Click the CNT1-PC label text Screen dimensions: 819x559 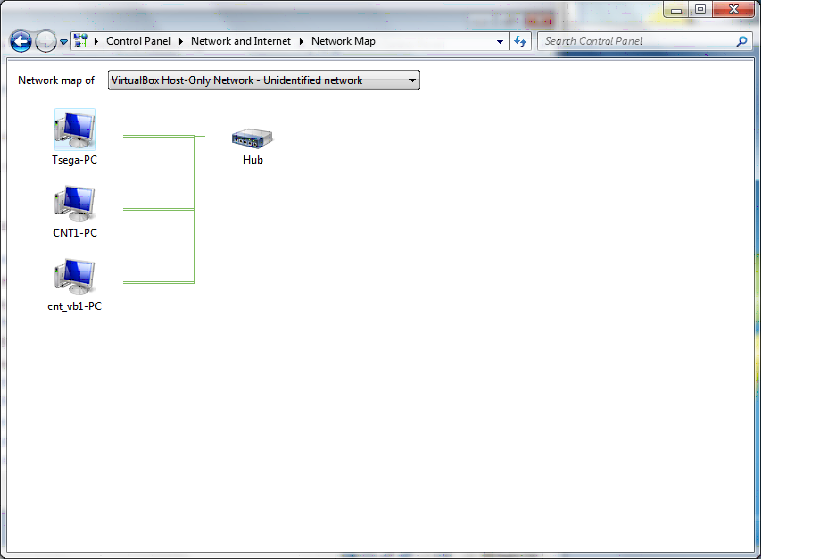pyautogui.click(x=75, y=233)
